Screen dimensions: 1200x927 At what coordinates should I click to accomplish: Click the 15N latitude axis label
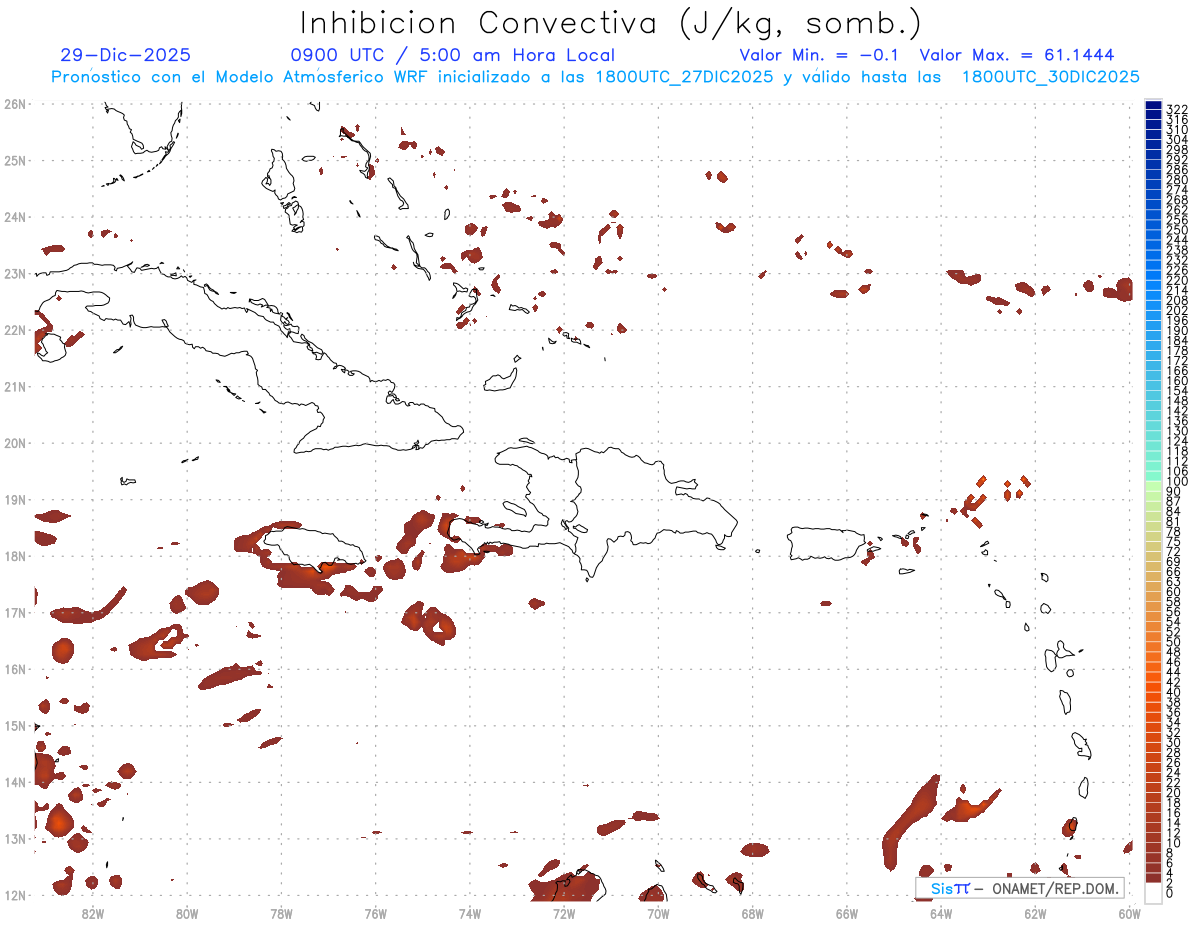click(15, 725)
